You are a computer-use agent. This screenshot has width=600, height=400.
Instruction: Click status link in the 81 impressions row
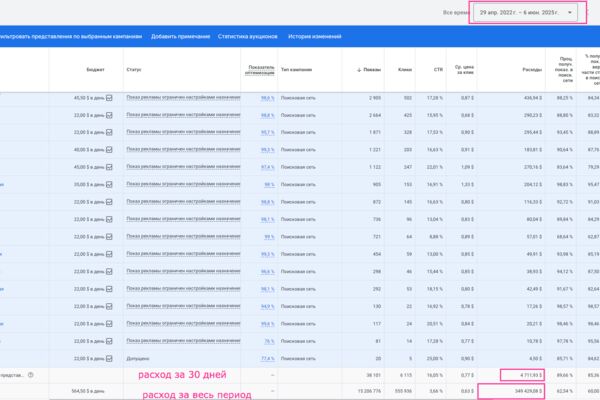[x=183, y=341]
